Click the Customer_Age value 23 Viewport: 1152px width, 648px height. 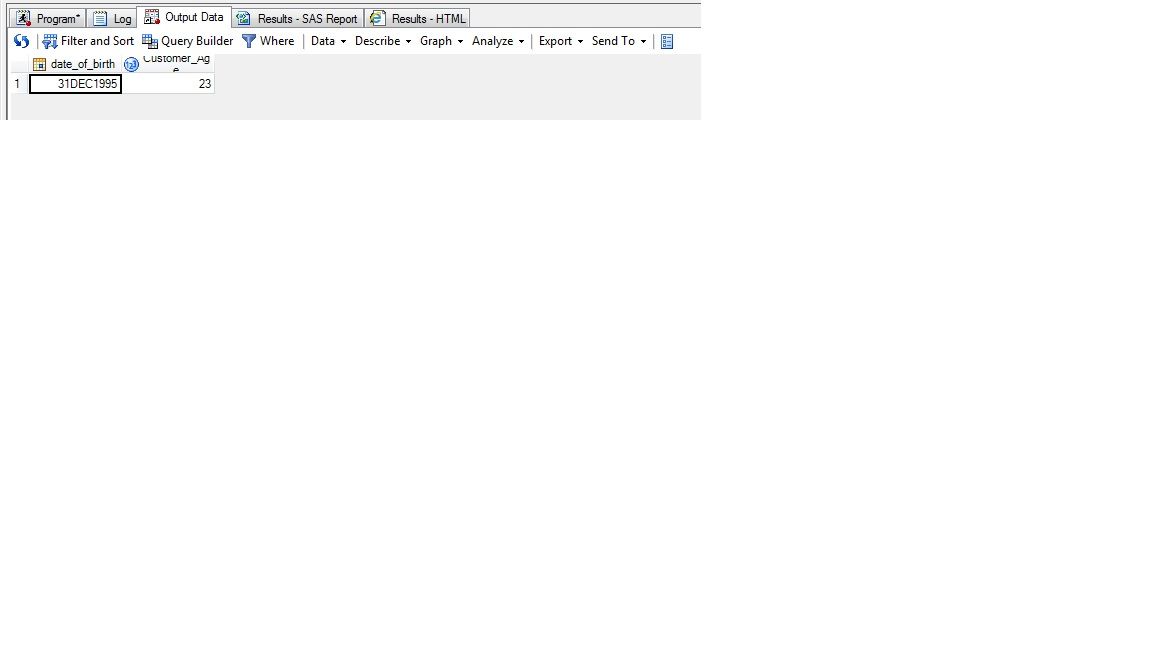tap(203, 84)
